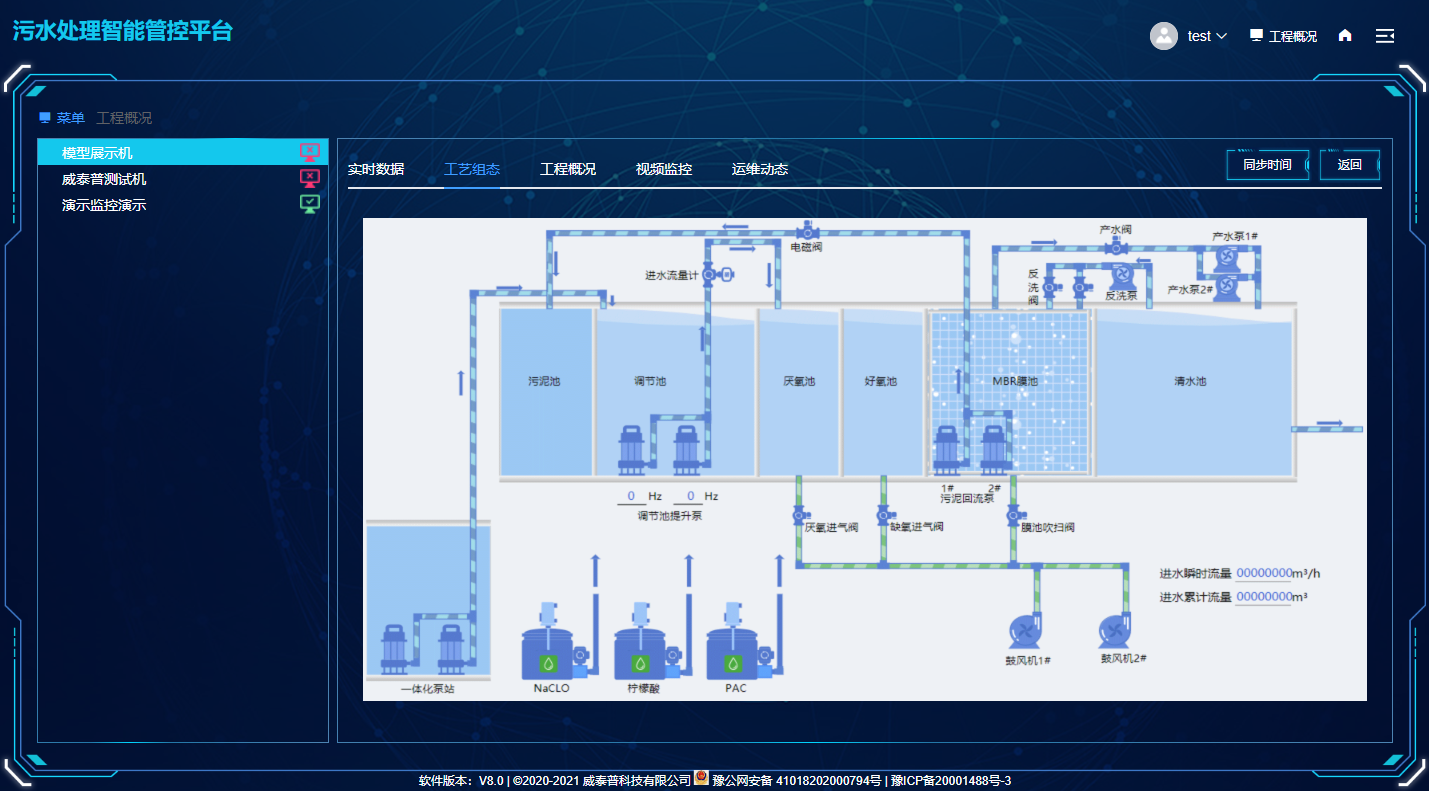The width and height of the screenshot is (1429, 791).
Task: Click the 进水瞬时流量 value field
Action: pos(1264,573)
